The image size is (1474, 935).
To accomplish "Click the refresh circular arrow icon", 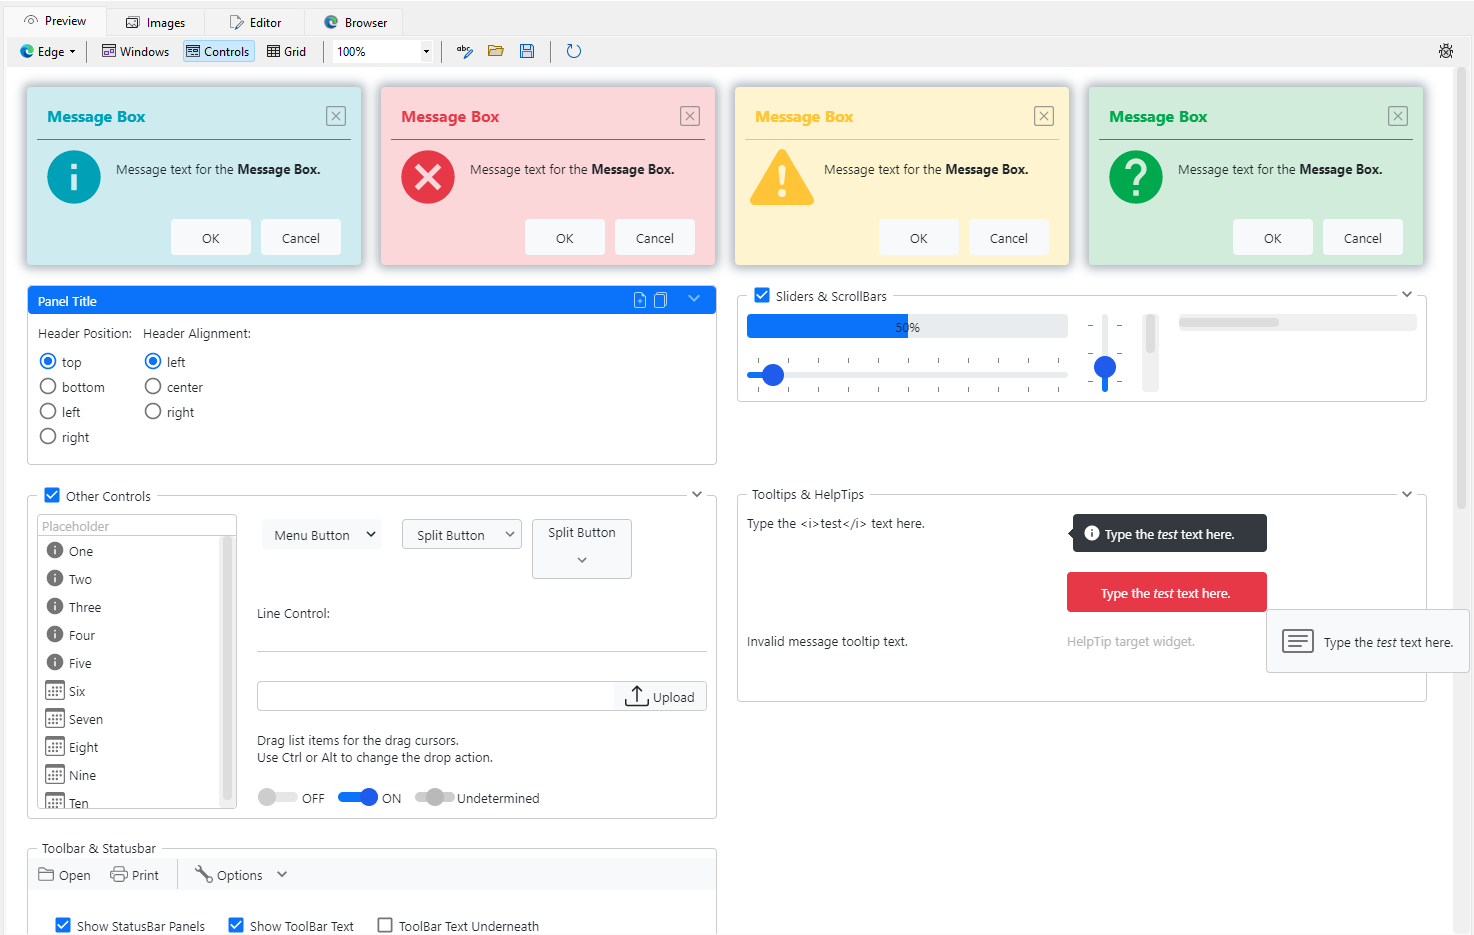I will pos(574,51).
